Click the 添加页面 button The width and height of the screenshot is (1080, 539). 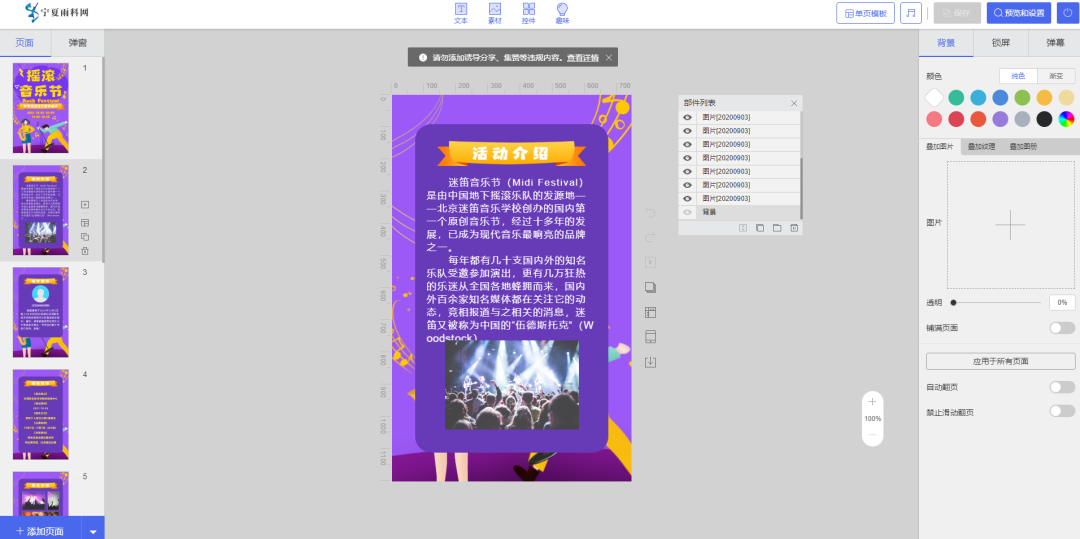(x=41, y=531)
